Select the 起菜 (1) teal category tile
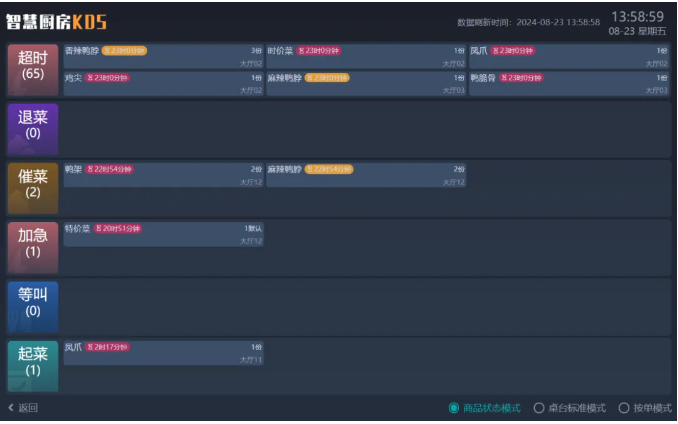678x424 pixels. click(33, 366)
